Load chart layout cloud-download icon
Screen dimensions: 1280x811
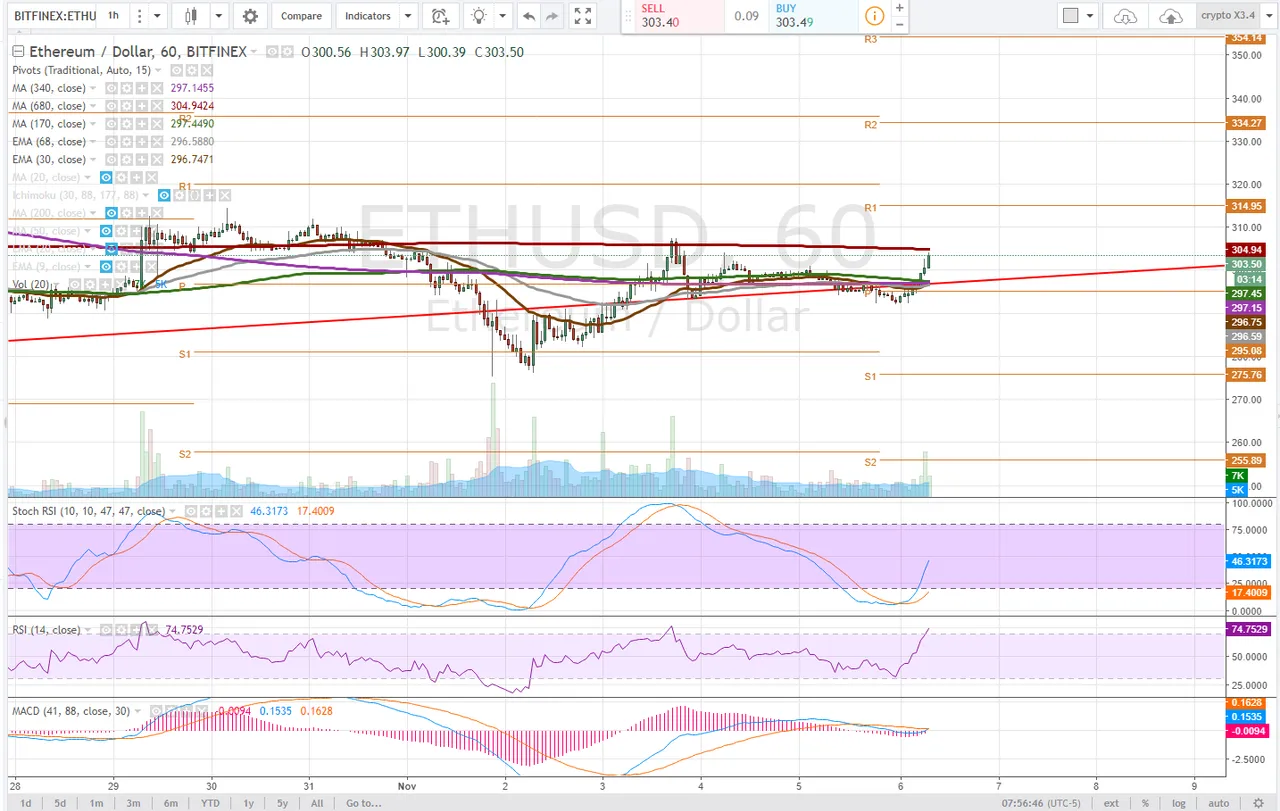1126,16
